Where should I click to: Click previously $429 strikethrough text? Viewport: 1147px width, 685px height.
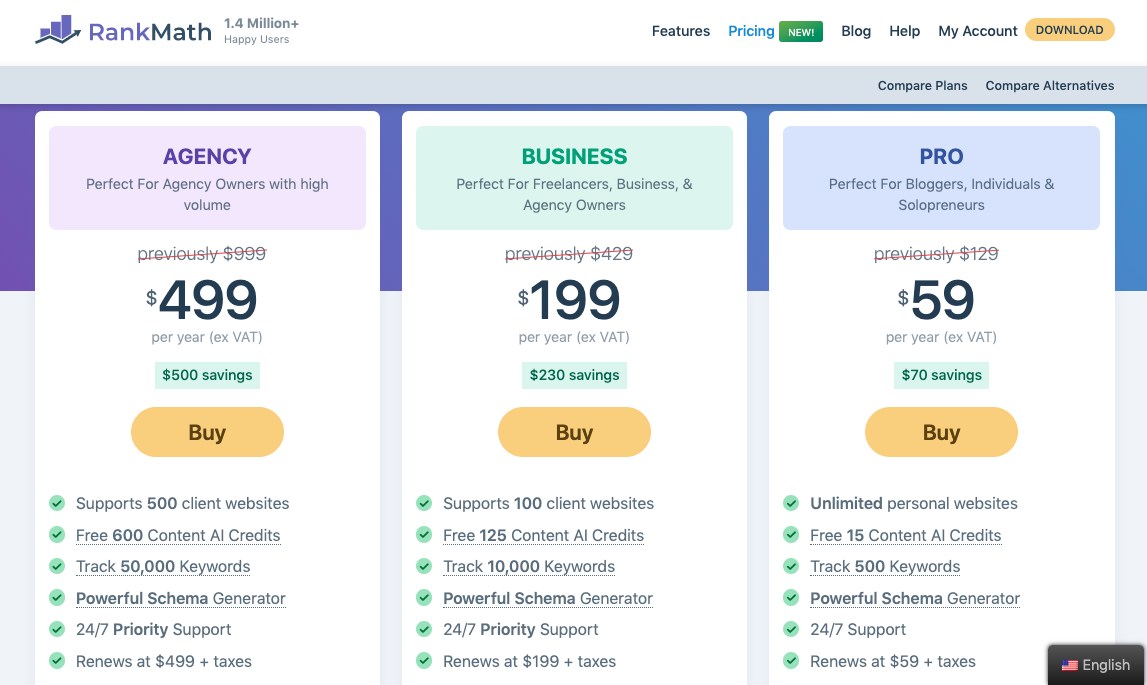(569, 253)
